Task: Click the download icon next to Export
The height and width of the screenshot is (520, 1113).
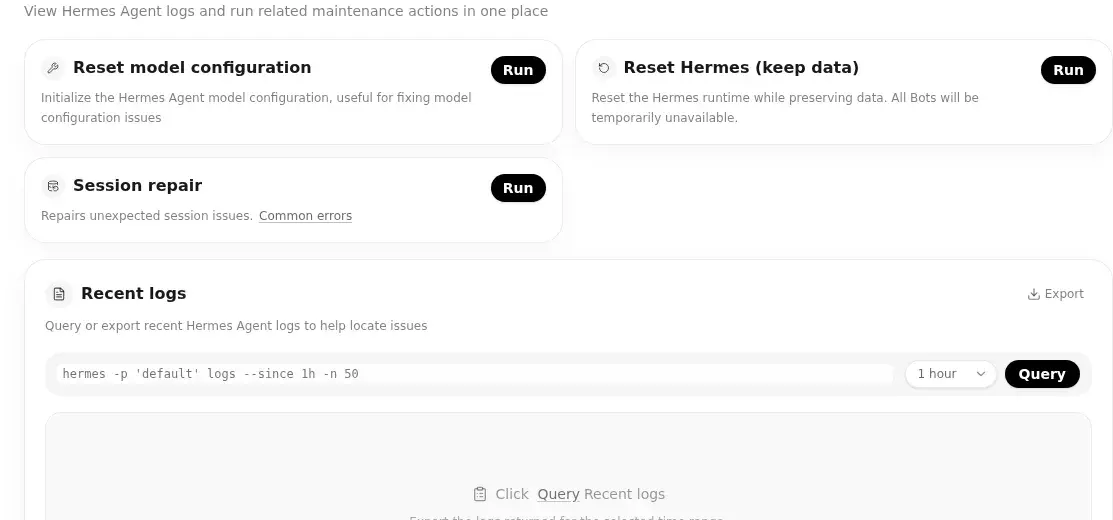Action: [x=1034, y=294]
